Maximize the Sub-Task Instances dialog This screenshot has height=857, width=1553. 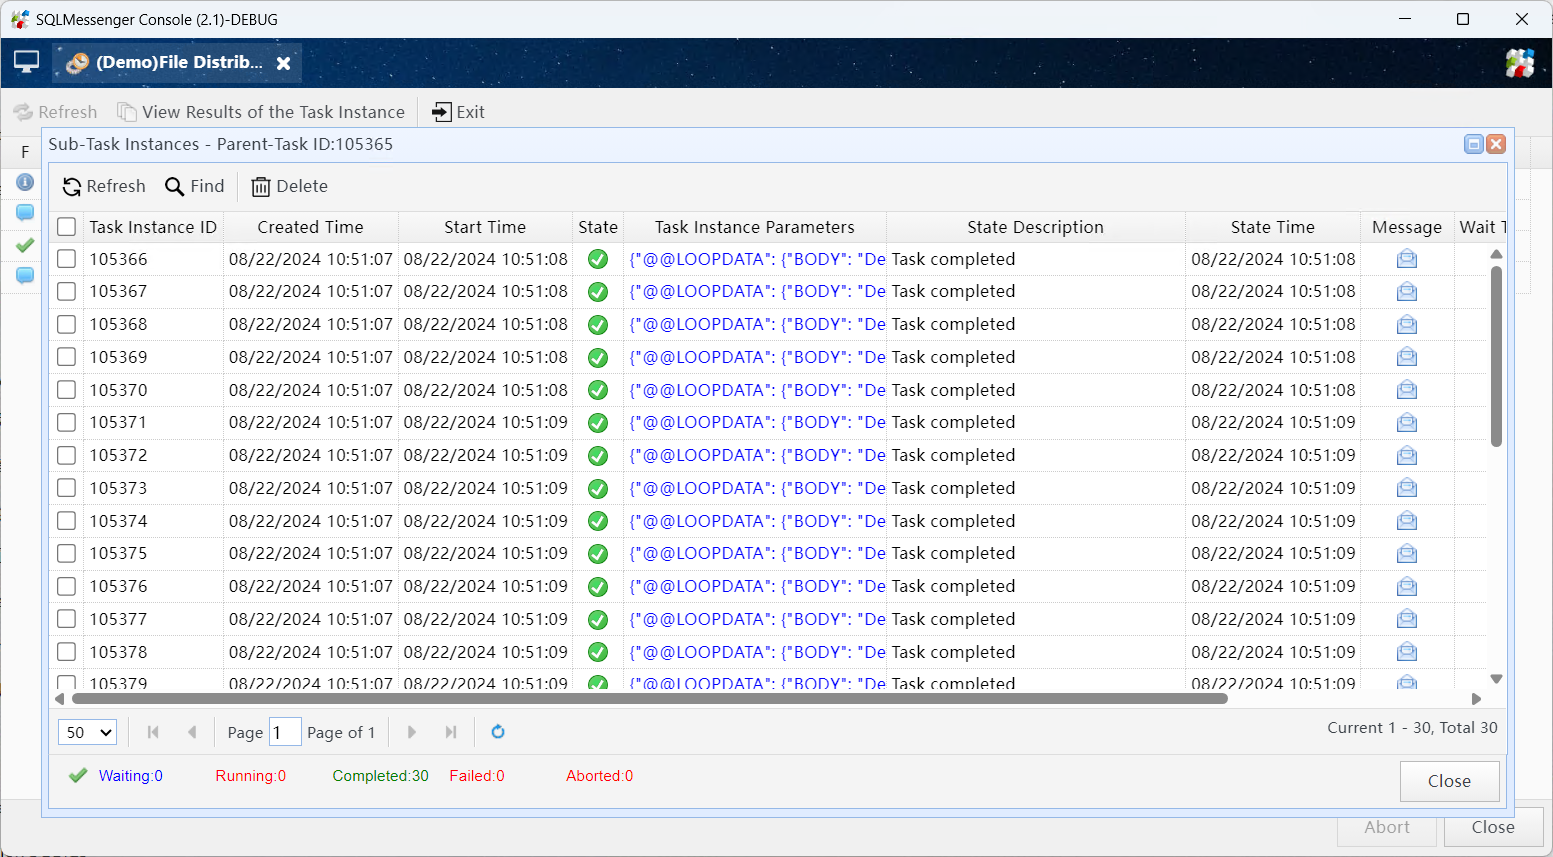1473,144
